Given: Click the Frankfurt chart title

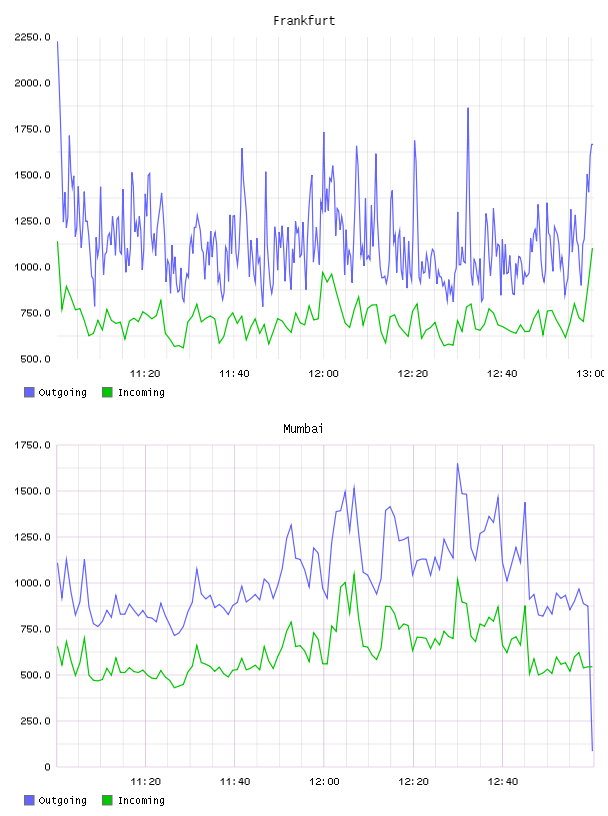Looking at the screenshot, I should pyautogui.click(x=304, y=21).
